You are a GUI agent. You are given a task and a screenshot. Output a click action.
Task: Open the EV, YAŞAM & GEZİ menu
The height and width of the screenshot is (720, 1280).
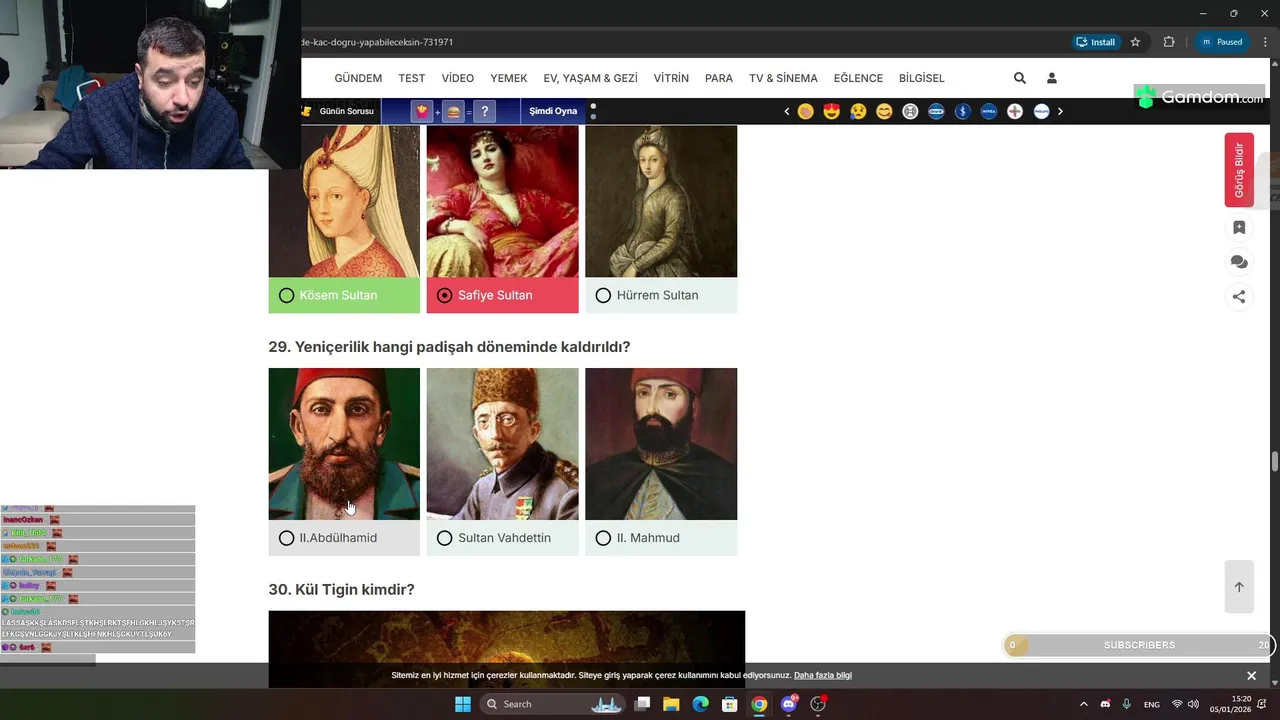590,78
